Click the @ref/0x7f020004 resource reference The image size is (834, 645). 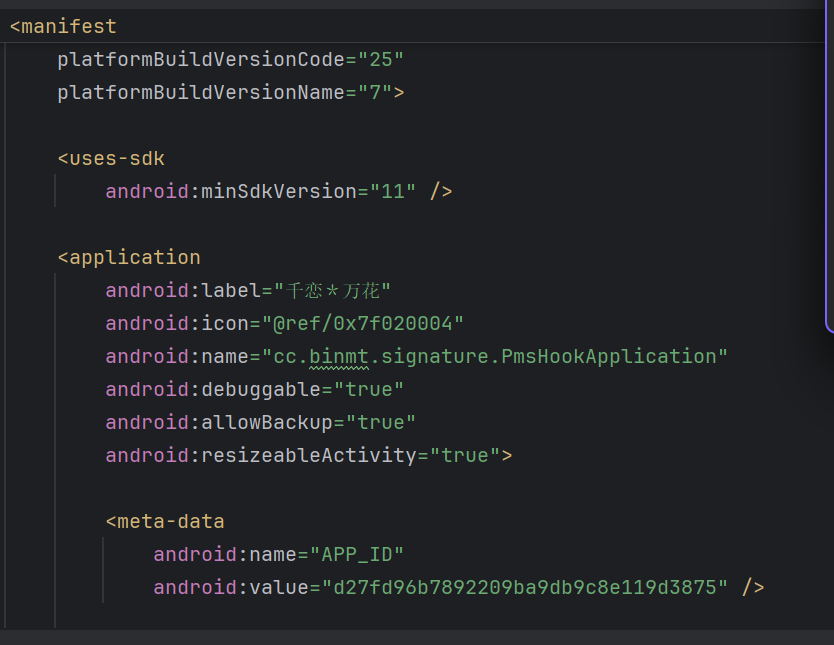pos(362,324)
